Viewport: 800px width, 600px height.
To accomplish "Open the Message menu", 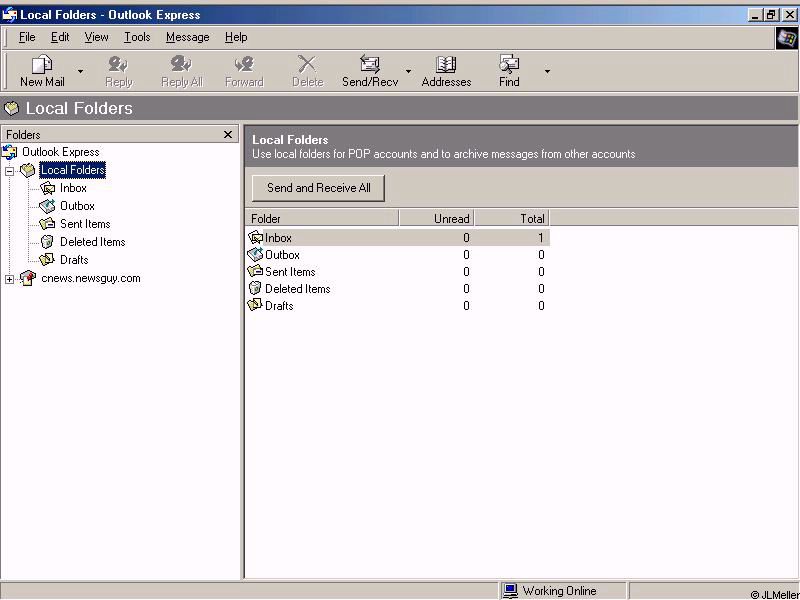I will tap(187, 37).
